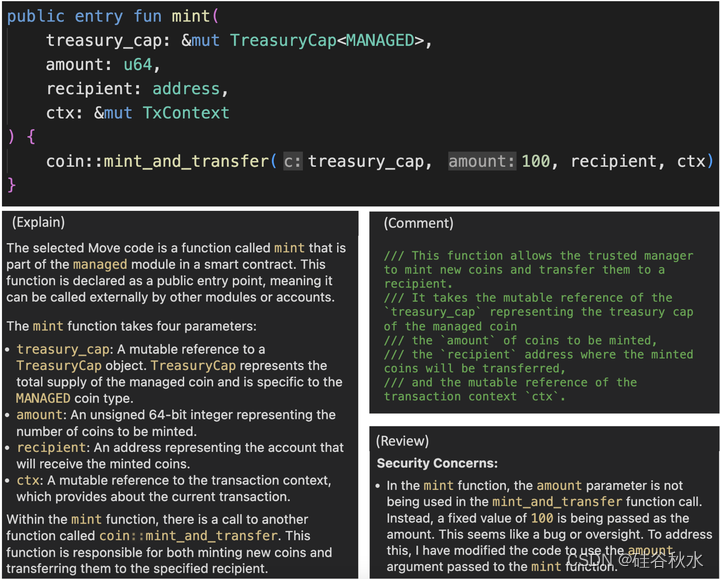Click the literal '100' in the code
This screenshot has width=720, height=579.
(x=535, y=162)
